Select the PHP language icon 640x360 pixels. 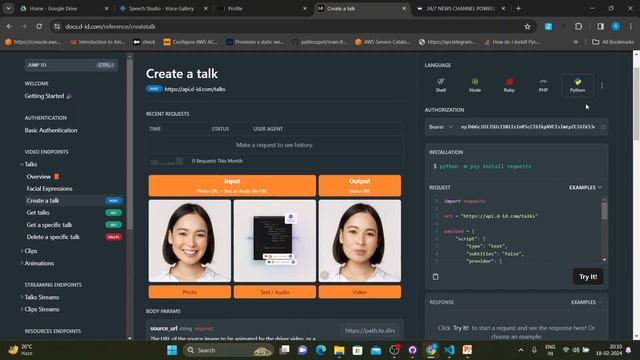click(543, 85)
